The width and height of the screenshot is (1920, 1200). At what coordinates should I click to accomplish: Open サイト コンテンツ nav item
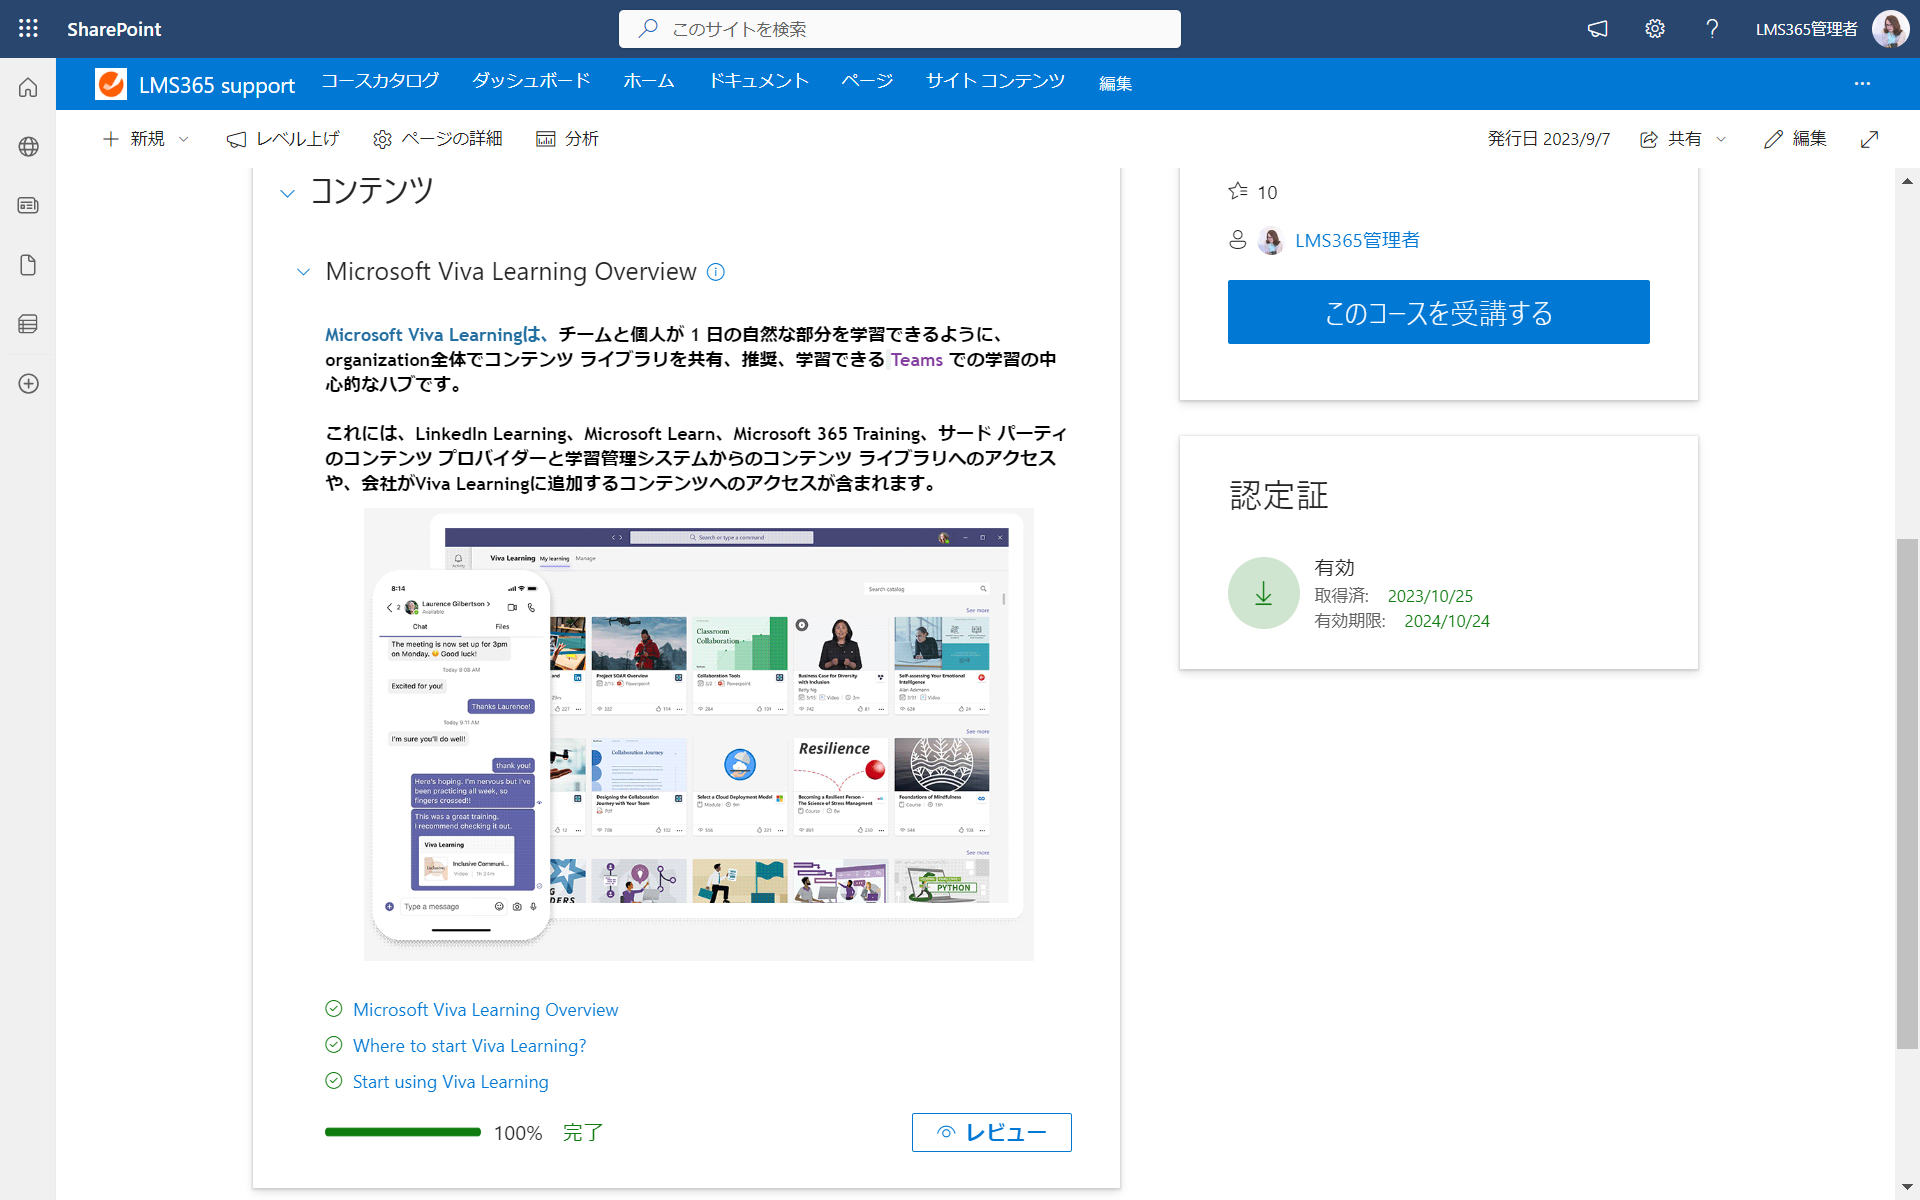[995, 81]
